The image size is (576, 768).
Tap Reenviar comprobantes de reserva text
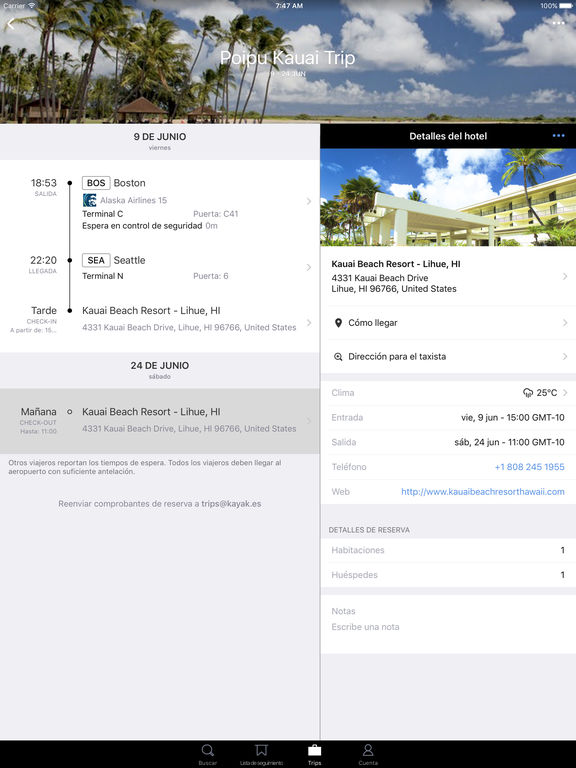pos(160,504)
